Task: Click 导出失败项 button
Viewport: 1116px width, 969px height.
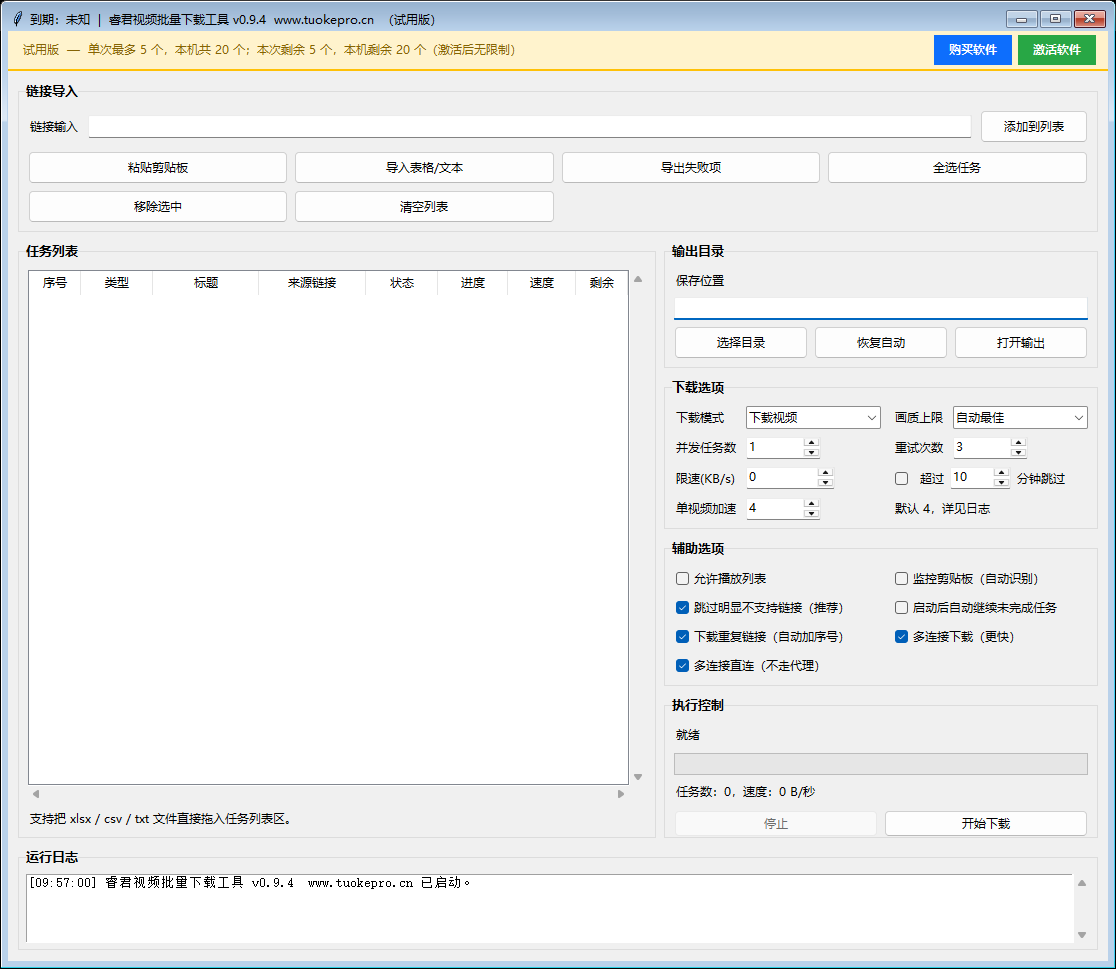Action: pyautogui.click(x=690, y=167)
